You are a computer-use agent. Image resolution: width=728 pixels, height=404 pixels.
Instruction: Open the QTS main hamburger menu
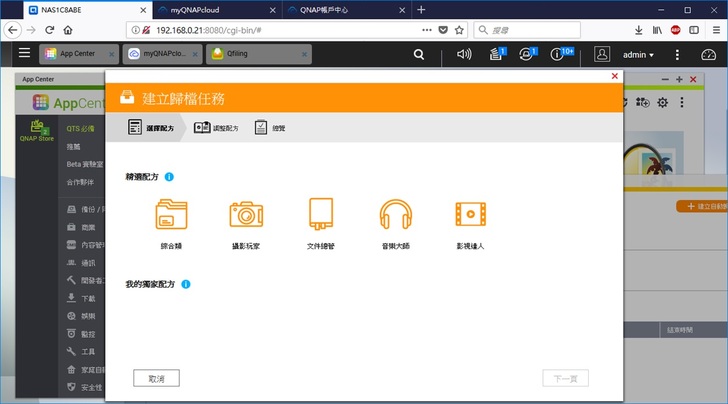click(24, 53)
